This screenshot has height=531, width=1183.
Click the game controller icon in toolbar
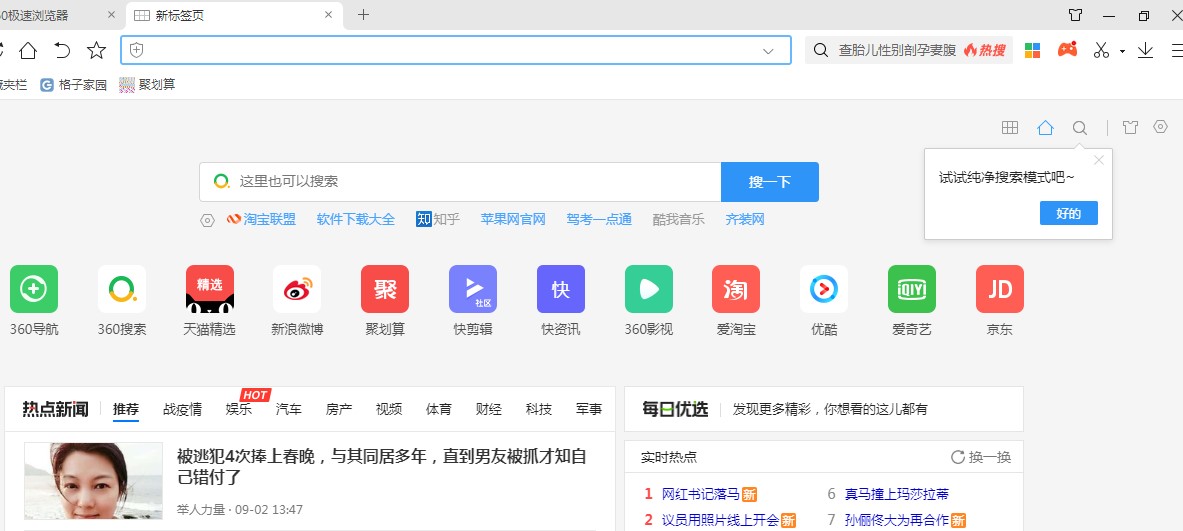tap(1068, 50)
